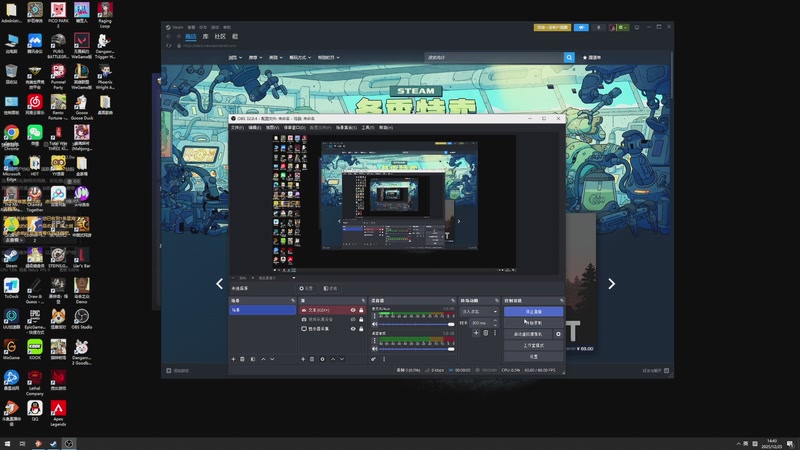Open Steam notifications bell icon
Viewport: 800px width, 450px height.
pyautogui.click(x=598, y=28)
